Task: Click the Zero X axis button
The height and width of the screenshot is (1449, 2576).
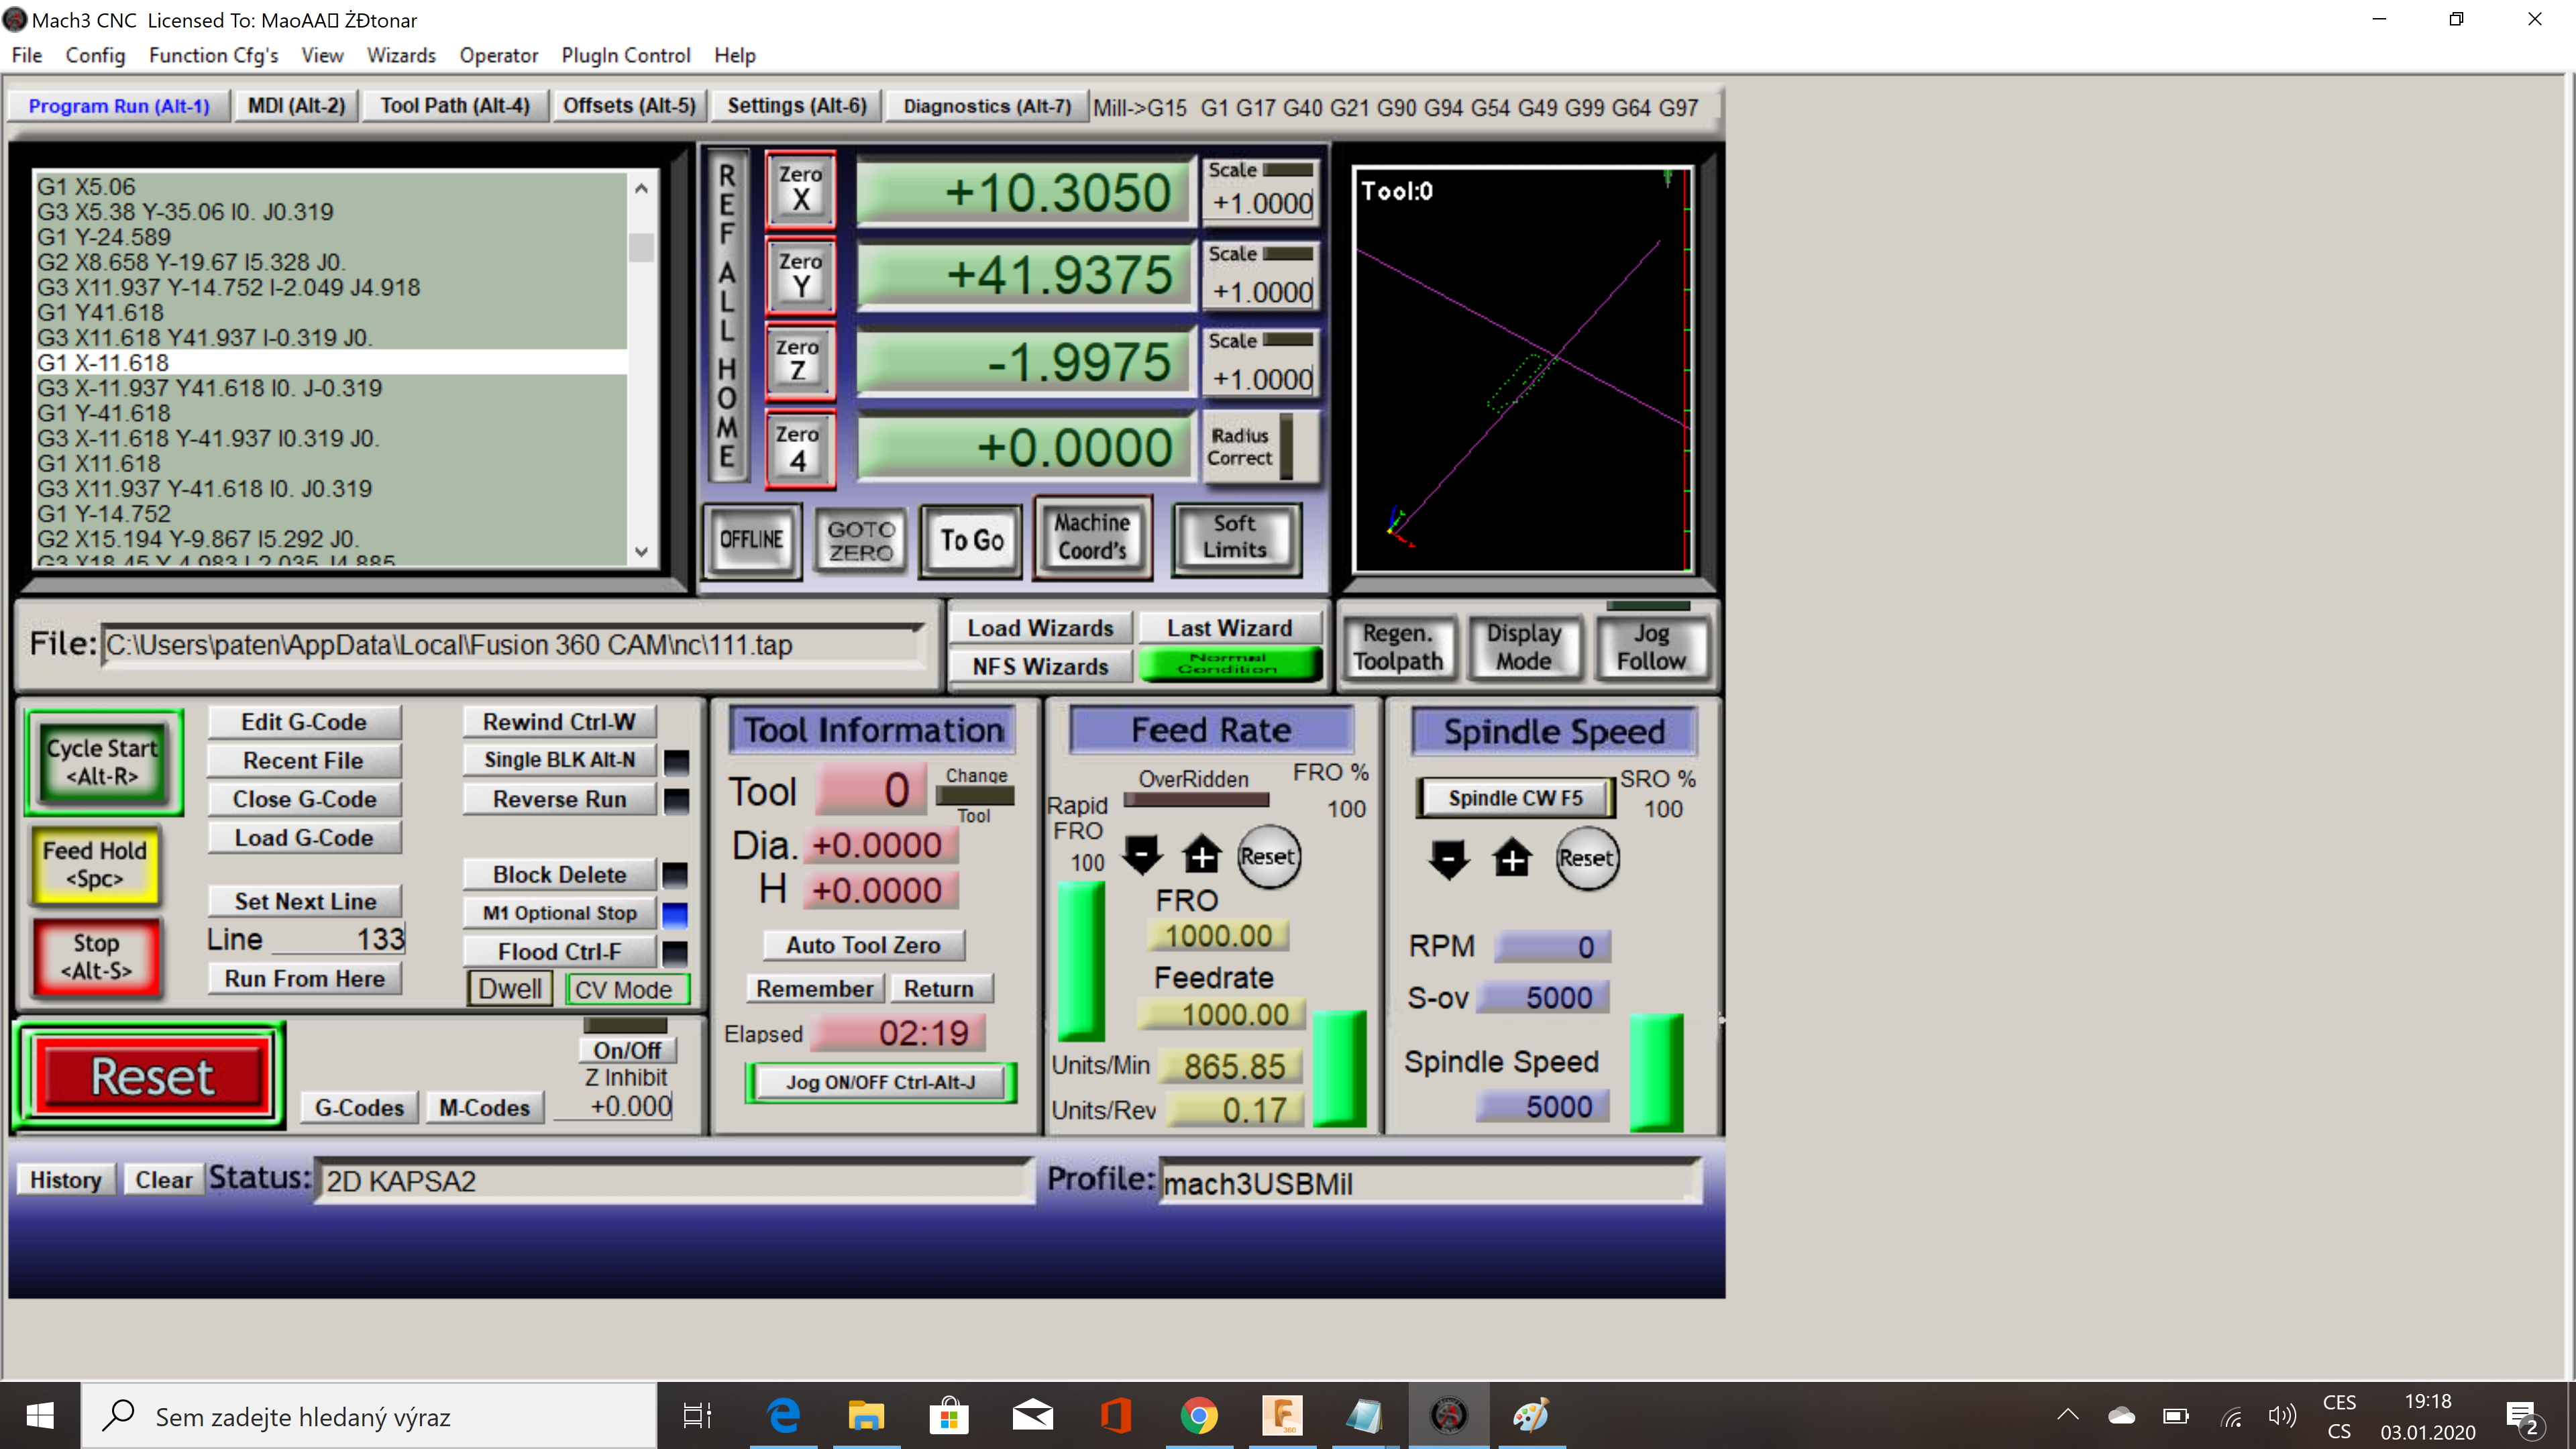Action: pyautogui.click(x=800, y=188)
